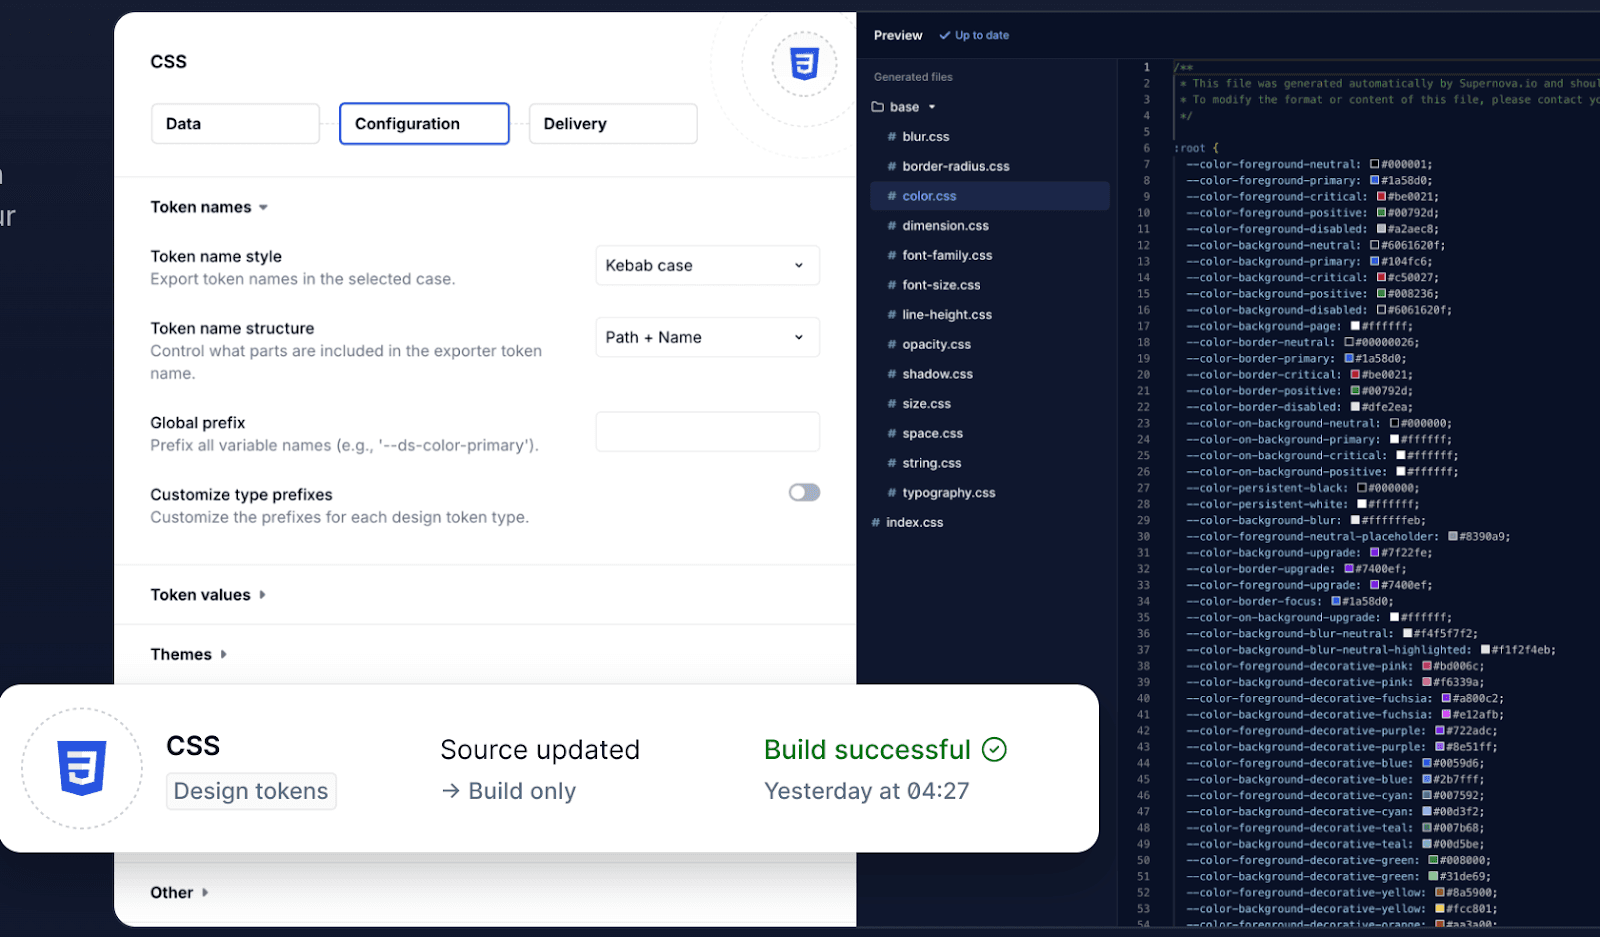The height and width of the screenshot is (937, 1600).
Task: Click the hash icon beside index.css
Action: (876, 523)
